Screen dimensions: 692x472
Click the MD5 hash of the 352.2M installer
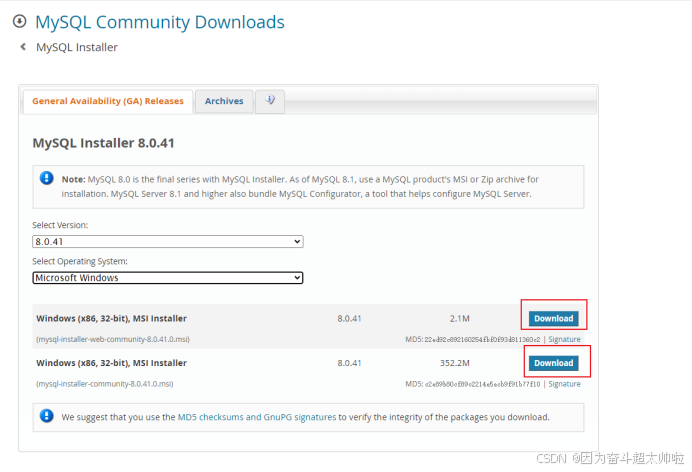482,384
